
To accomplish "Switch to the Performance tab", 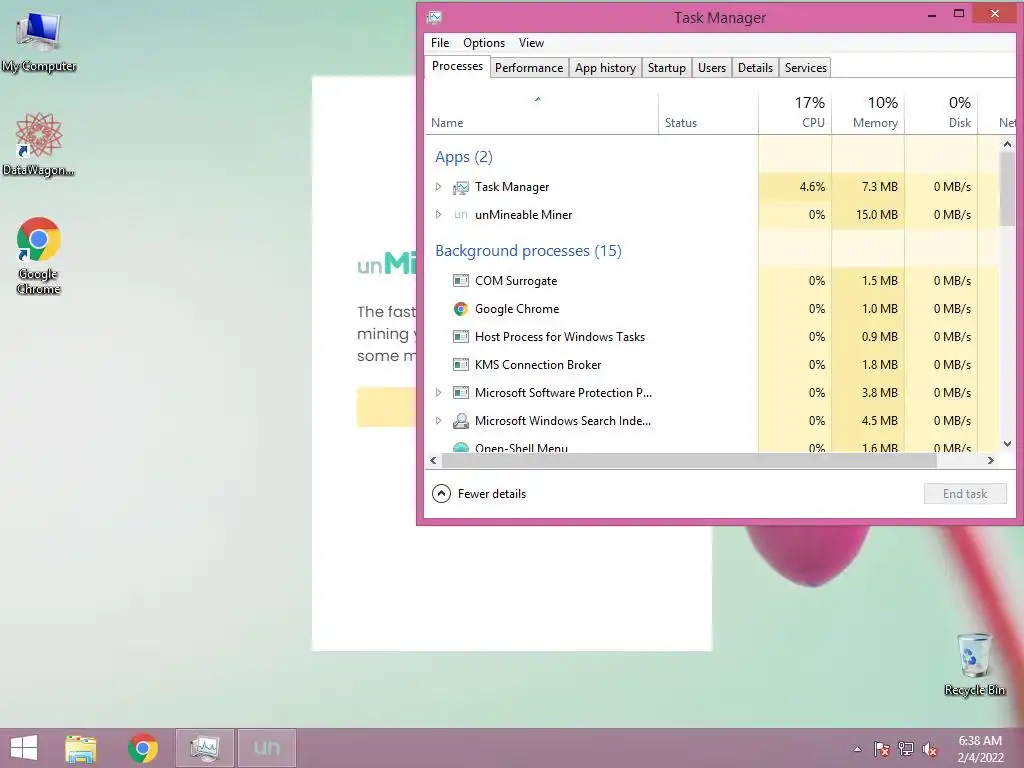I will tap(529, 67).
